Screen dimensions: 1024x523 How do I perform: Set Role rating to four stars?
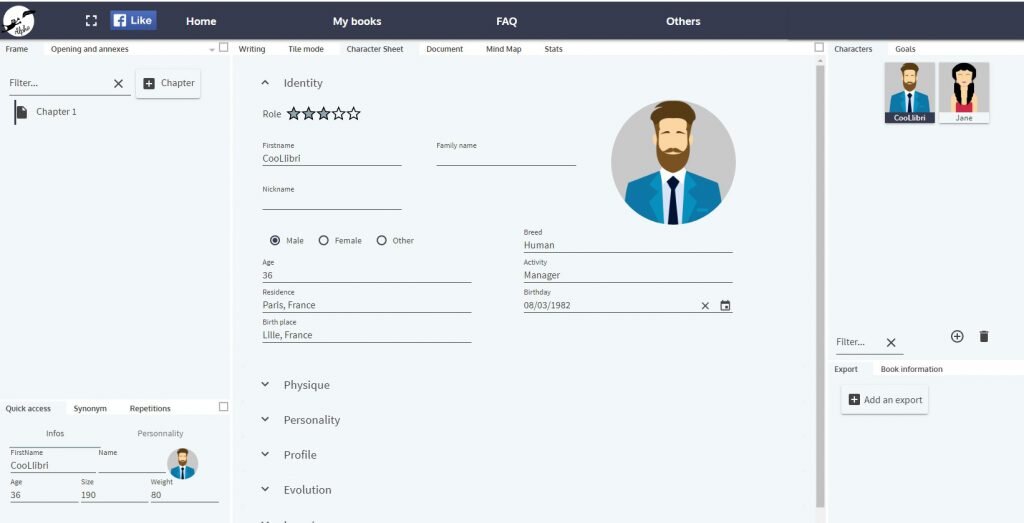338,114
